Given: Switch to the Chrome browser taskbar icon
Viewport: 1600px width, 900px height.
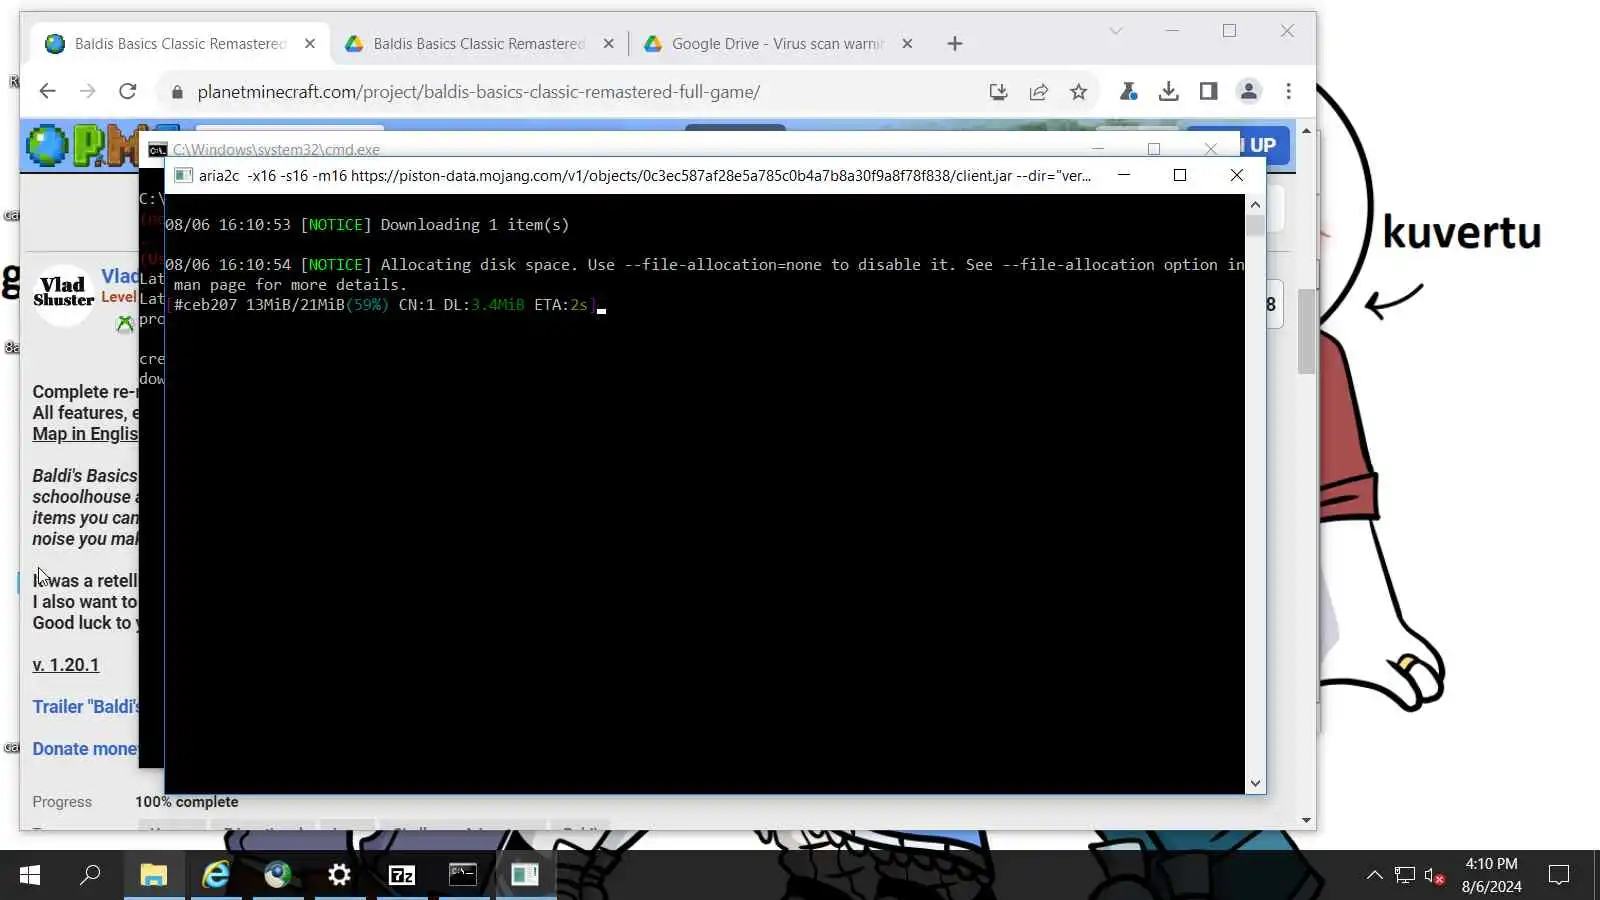Looking at the screenshot, I should click(277, 876).
